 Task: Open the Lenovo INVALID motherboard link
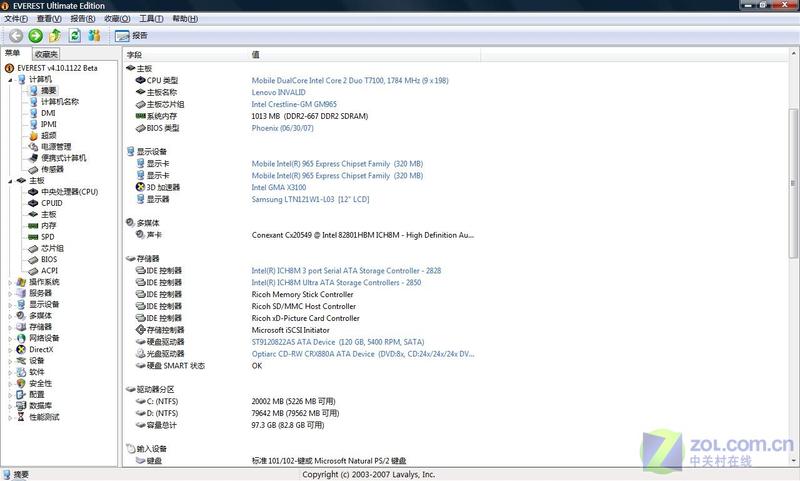click(x=279, y=92)
